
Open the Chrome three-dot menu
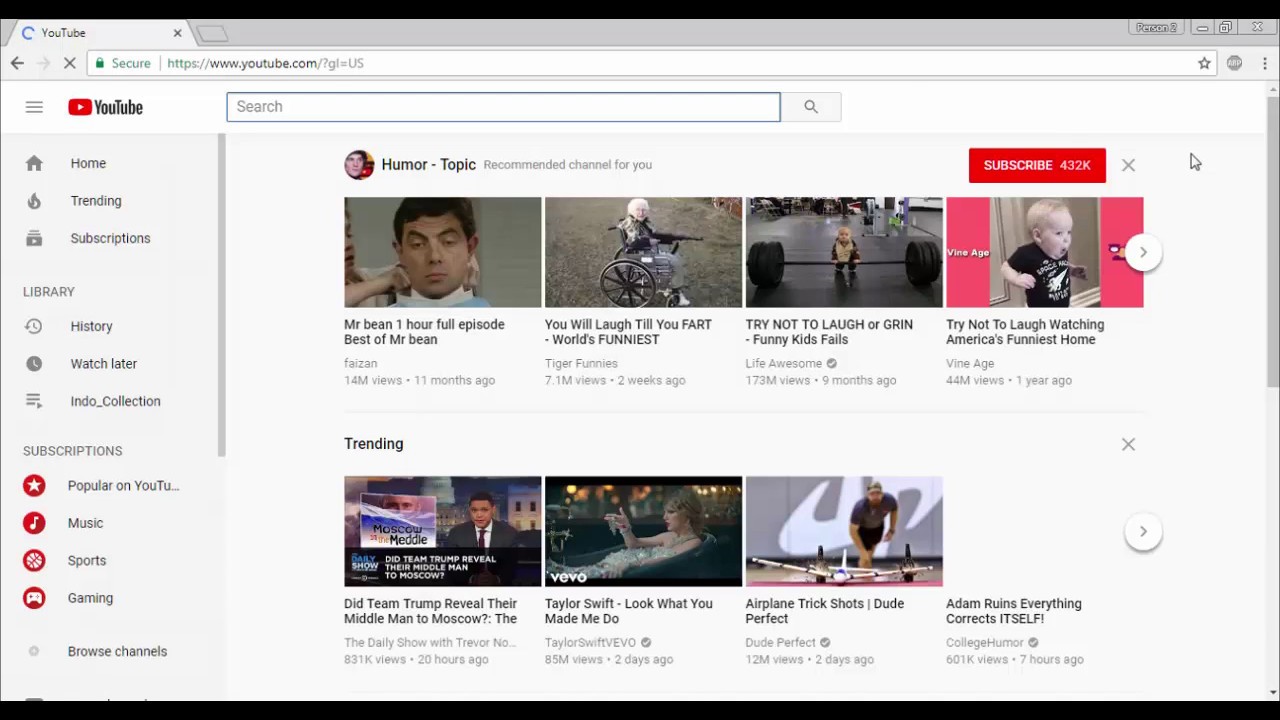[1265, 63]
